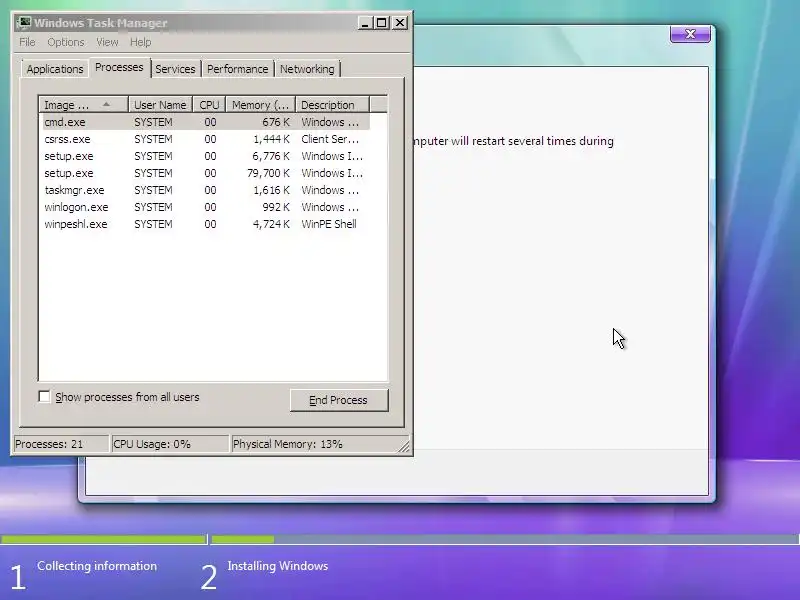Click the 992 K memory value
This screenshot has height=600, width=800.
click(x=277, y=207)
